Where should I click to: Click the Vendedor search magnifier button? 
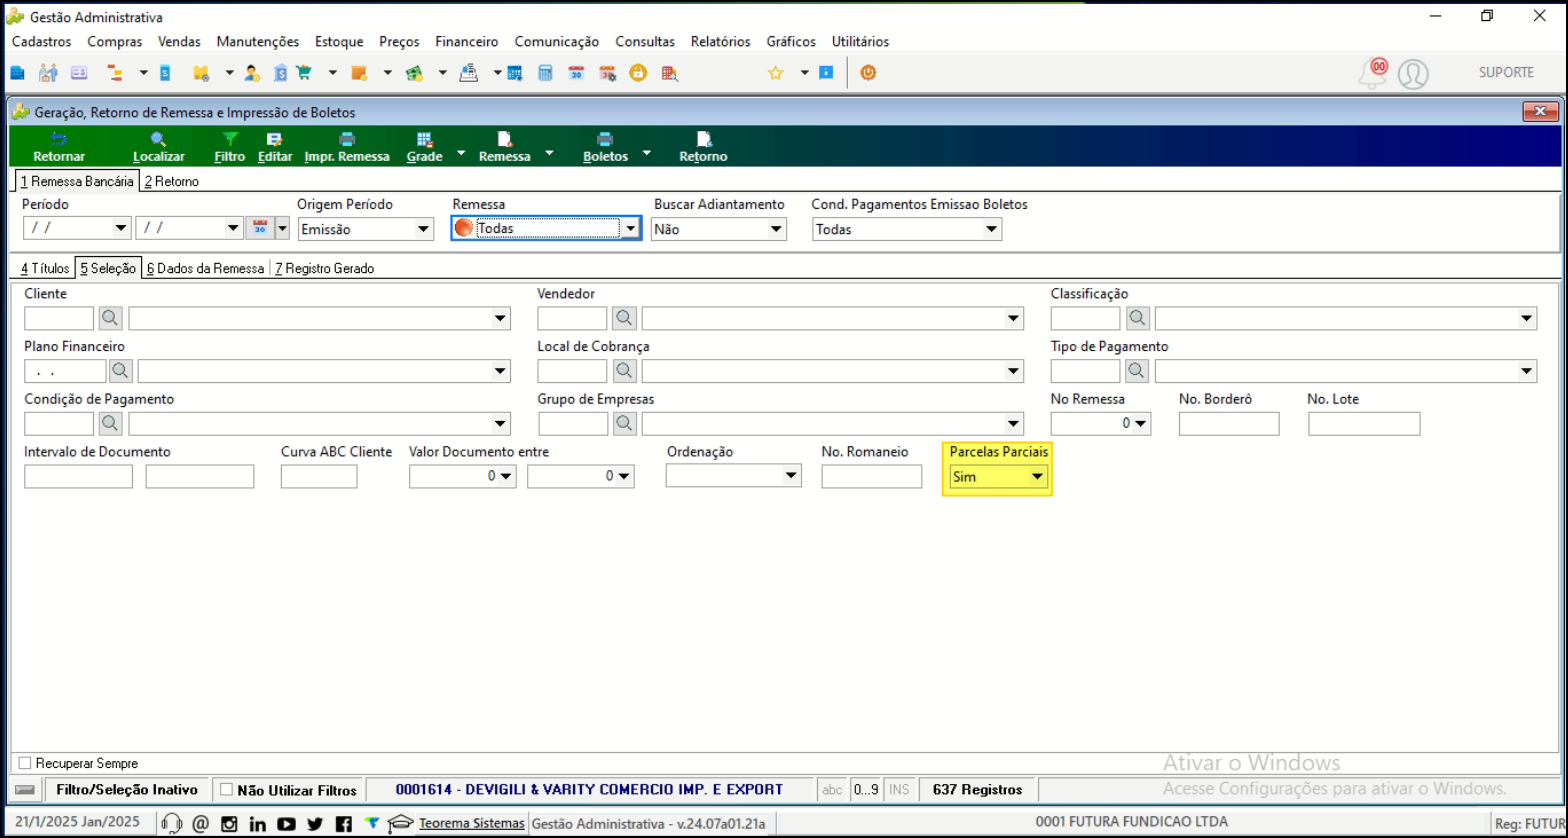click(x=625, y=318)
